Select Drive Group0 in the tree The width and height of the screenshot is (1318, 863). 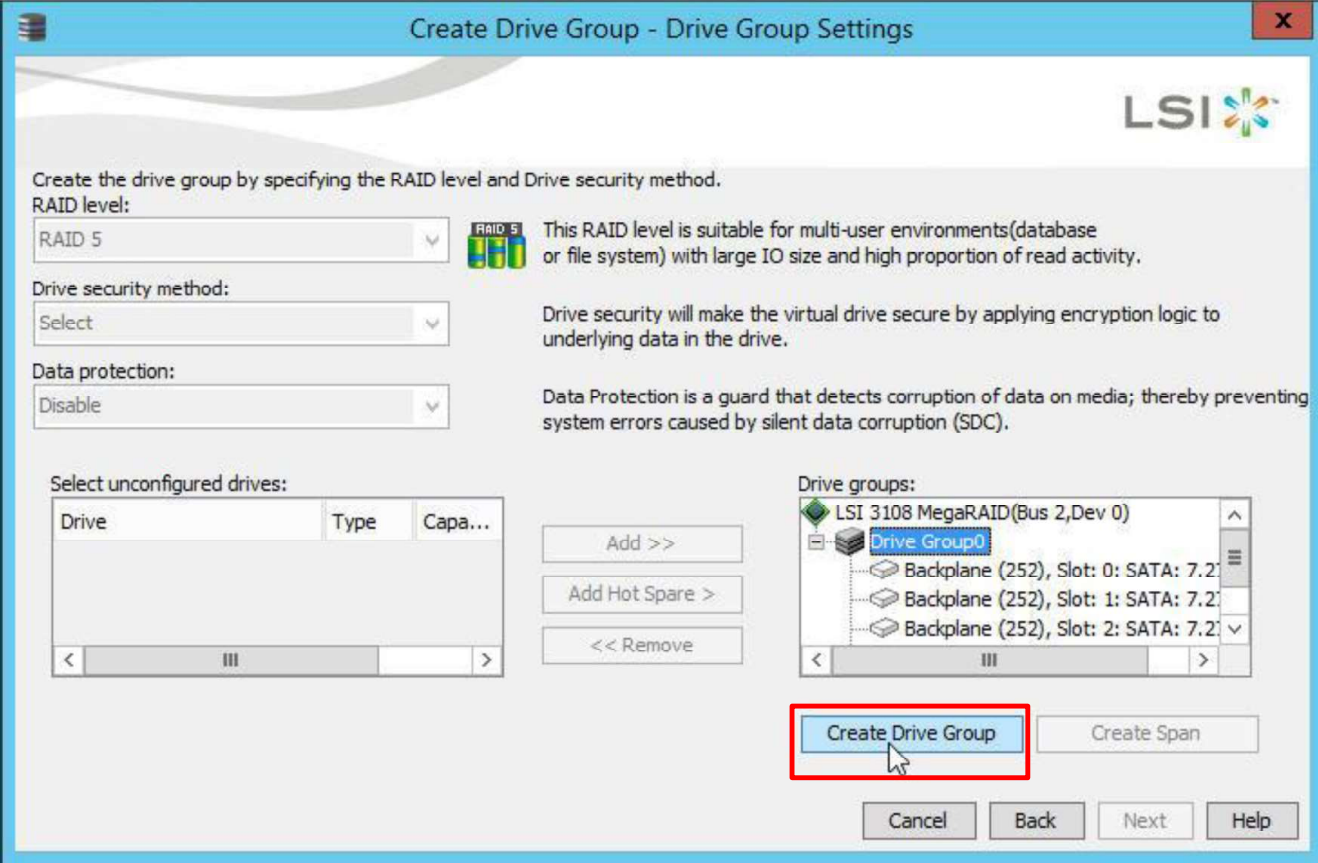tap(928, 542)
